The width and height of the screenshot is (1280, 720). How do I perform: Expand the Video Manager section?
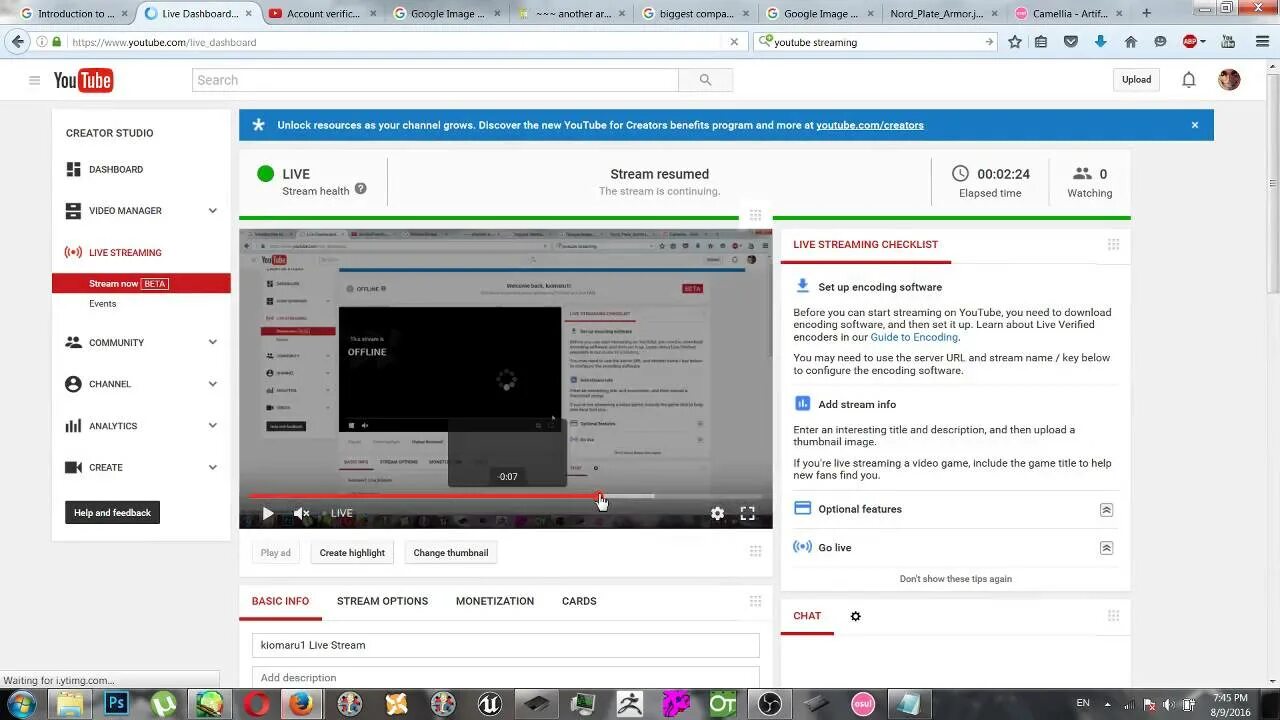coord(212,211)
